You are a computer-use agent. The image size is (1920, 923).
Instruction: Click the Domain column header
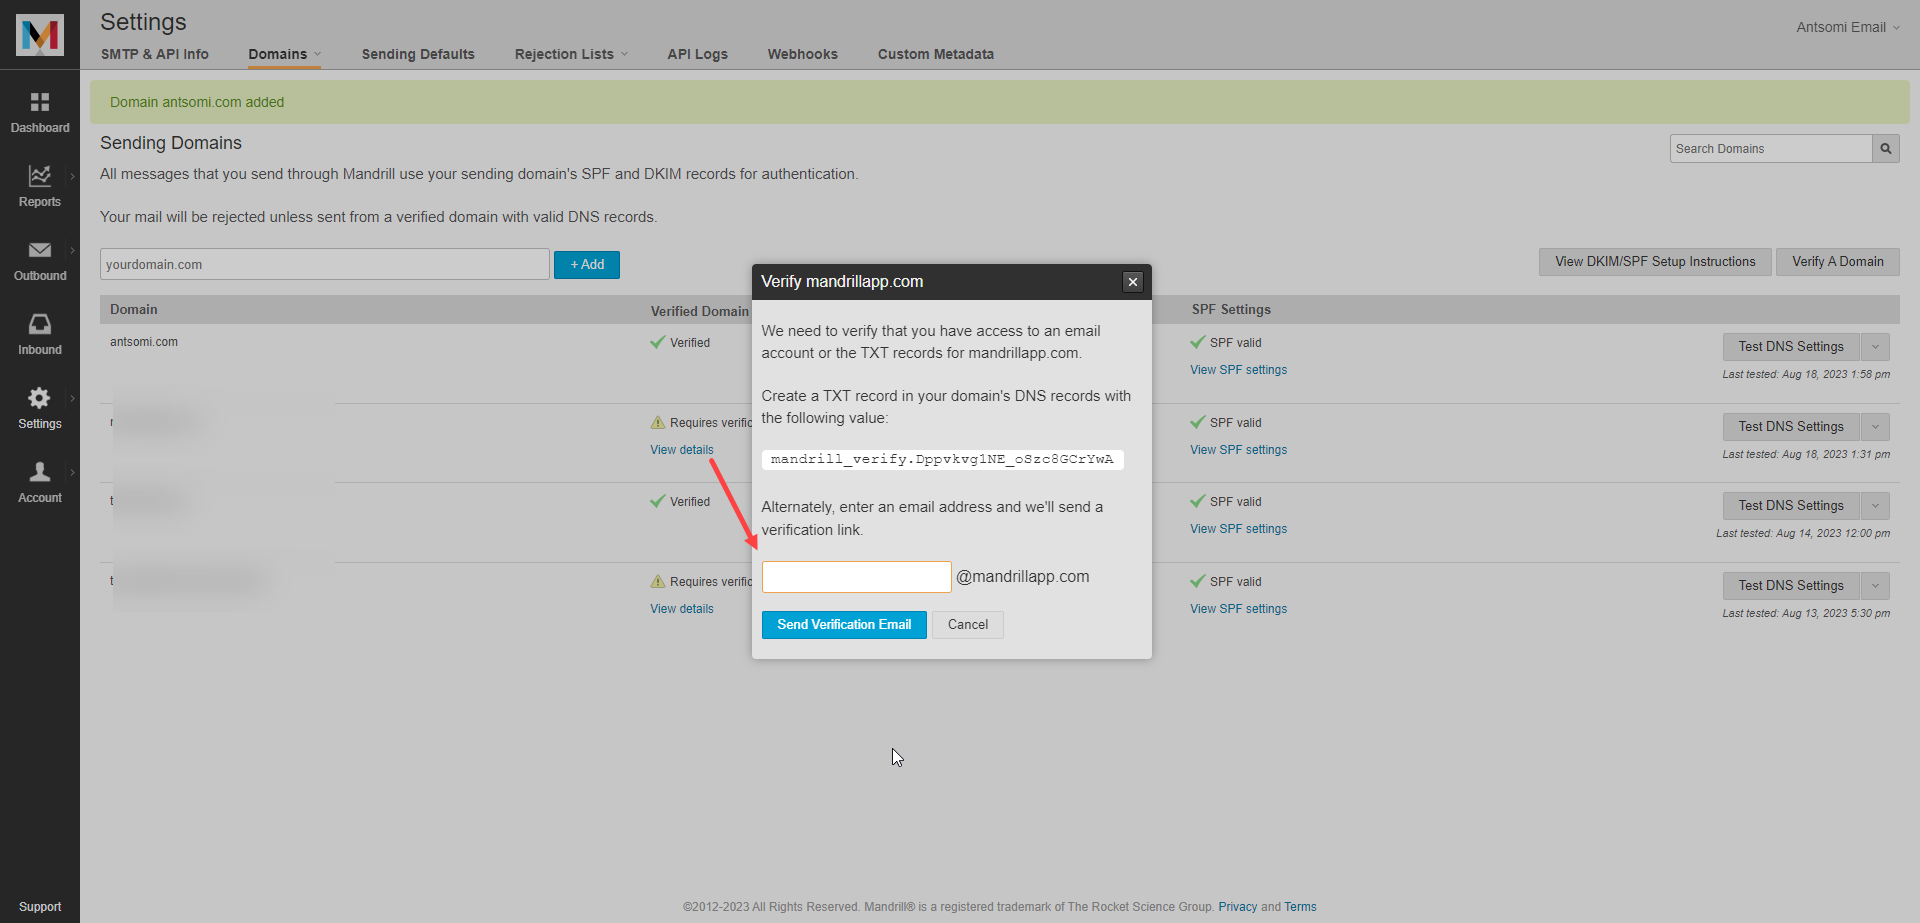click(x=134, y=310)
